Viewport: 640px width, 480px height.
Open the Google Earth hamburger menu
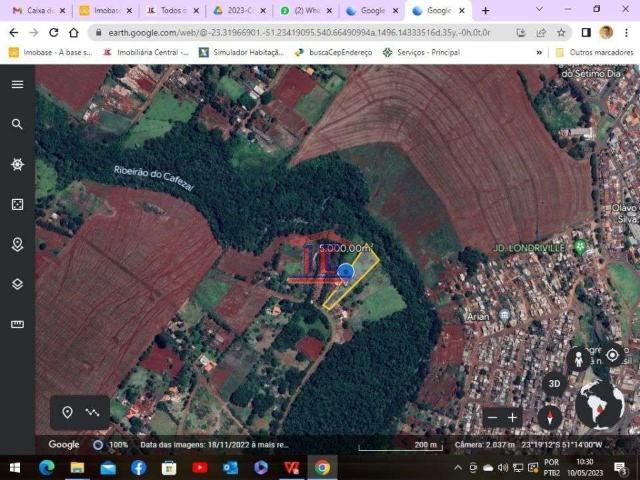click(17, 84)
